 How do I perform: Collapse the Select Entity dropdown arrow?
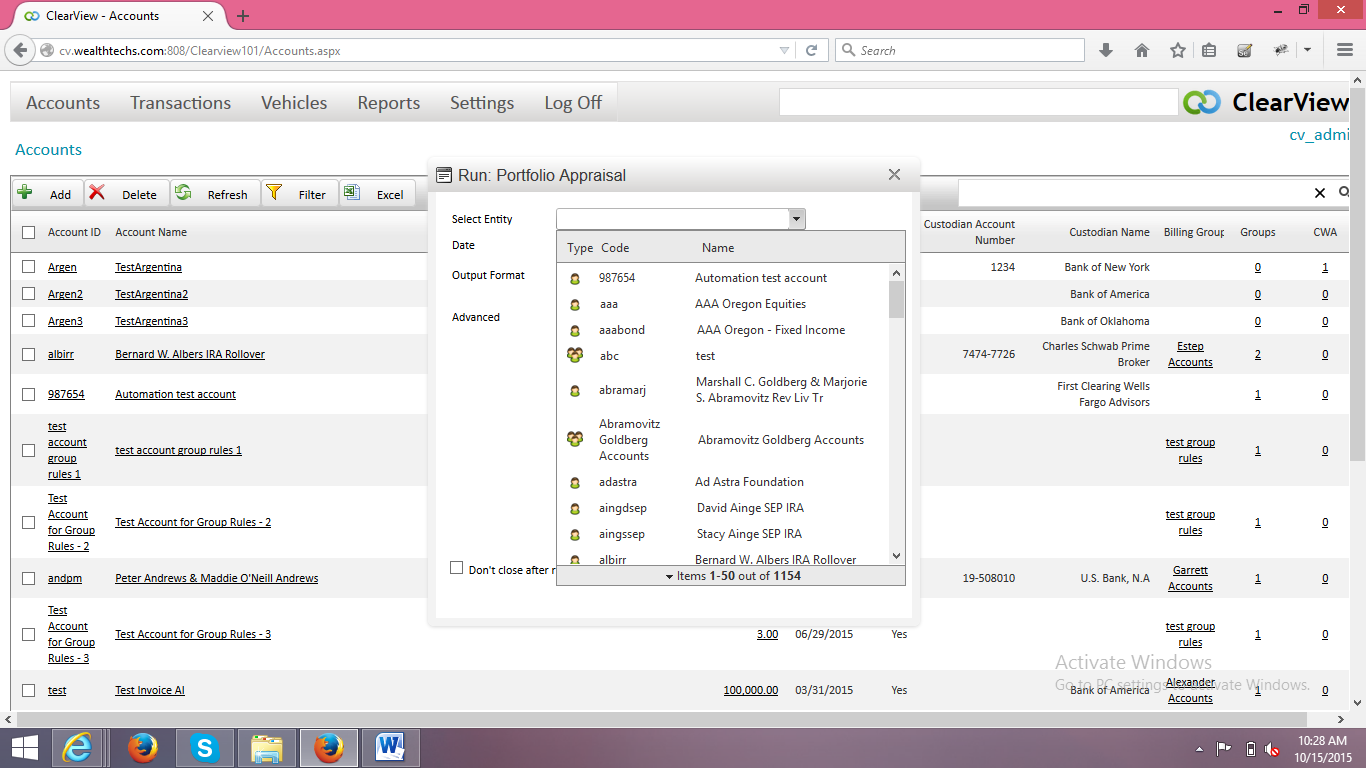(796, 219)
